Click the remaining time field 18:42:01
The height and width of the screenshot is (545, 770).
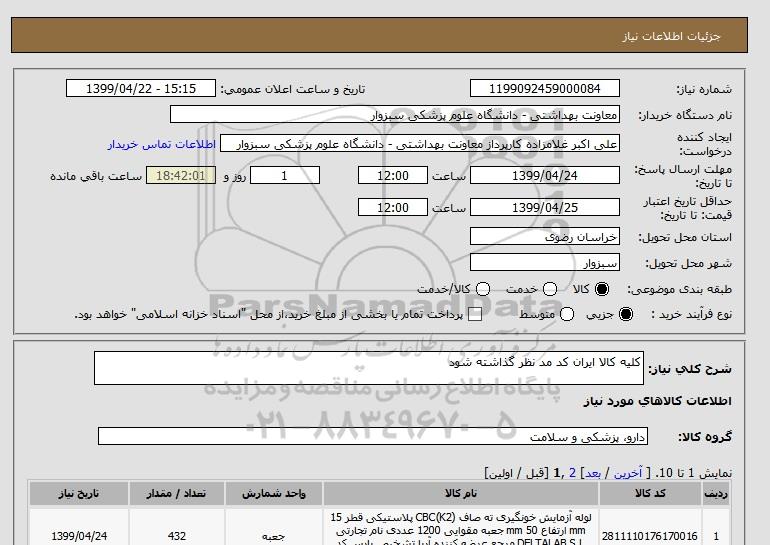click(181, 175)
